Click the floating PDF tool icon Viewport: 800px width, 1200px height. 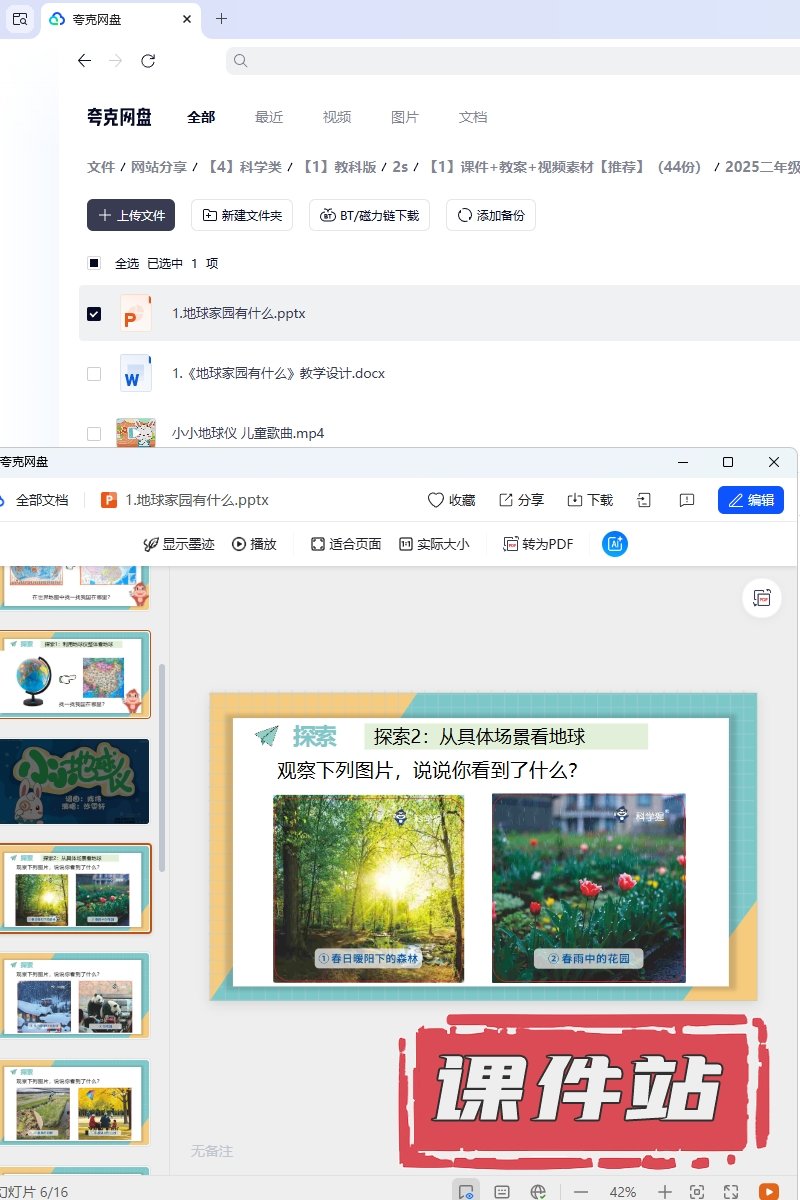(762, 598)
